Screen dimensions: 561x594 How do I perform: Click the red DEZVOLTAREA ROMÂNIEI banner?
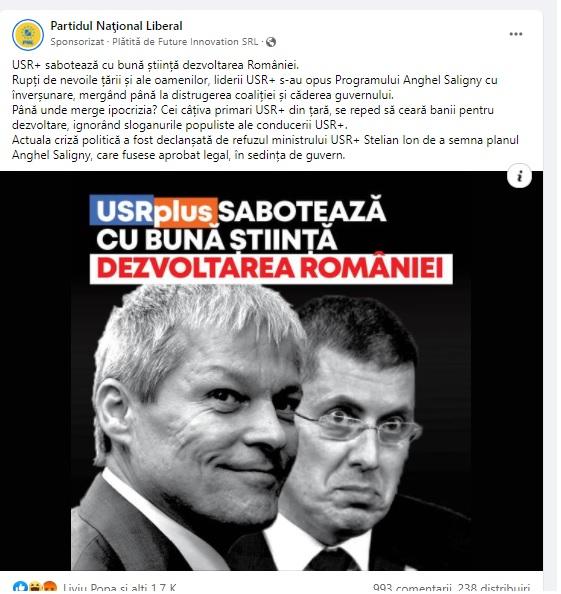coord(272,269)
